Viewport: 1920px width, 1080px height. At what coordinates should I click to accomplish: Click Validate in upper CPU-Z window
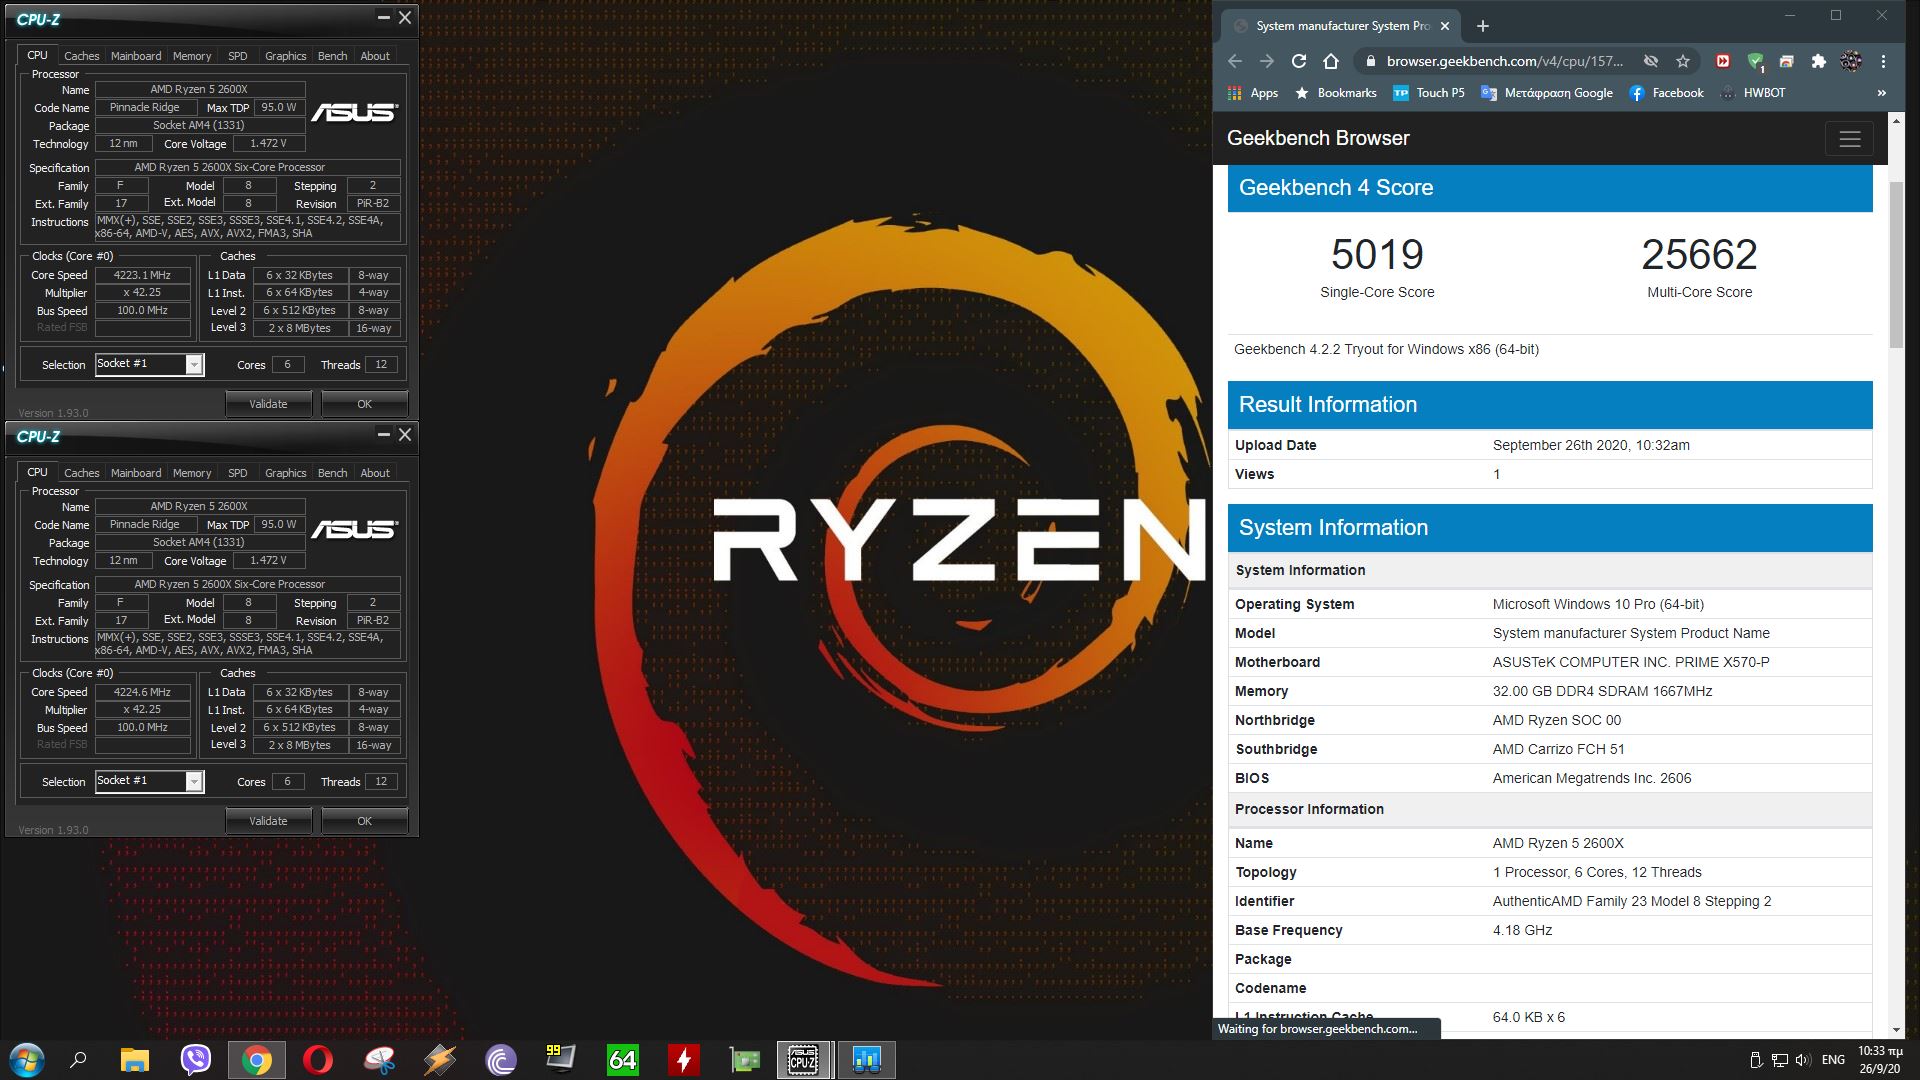pos(268,404)
